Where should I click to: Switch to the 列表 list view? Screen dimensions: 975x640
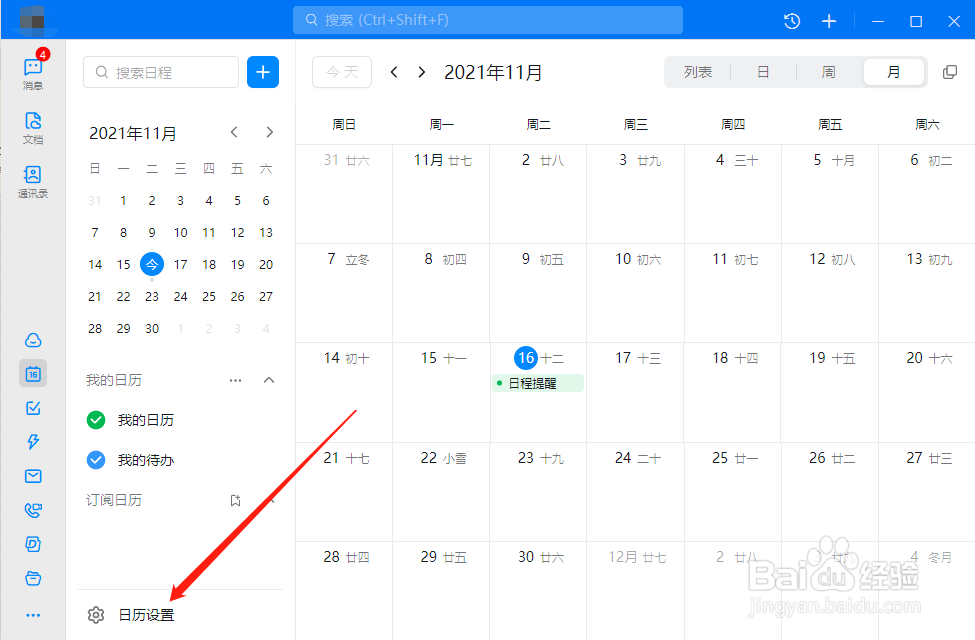pyautogui.click(x=698, y=71)
